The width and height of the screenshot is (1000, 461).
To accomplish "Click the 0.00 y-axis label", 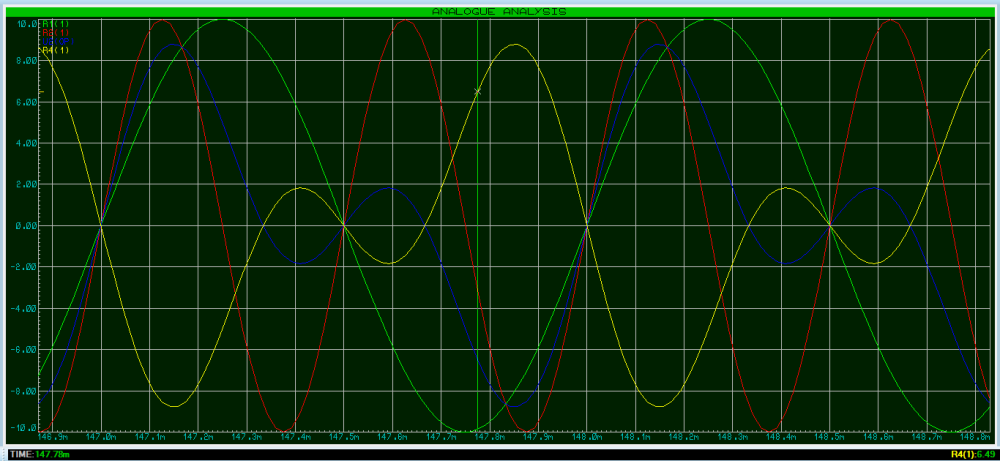I will pos(25,226).
